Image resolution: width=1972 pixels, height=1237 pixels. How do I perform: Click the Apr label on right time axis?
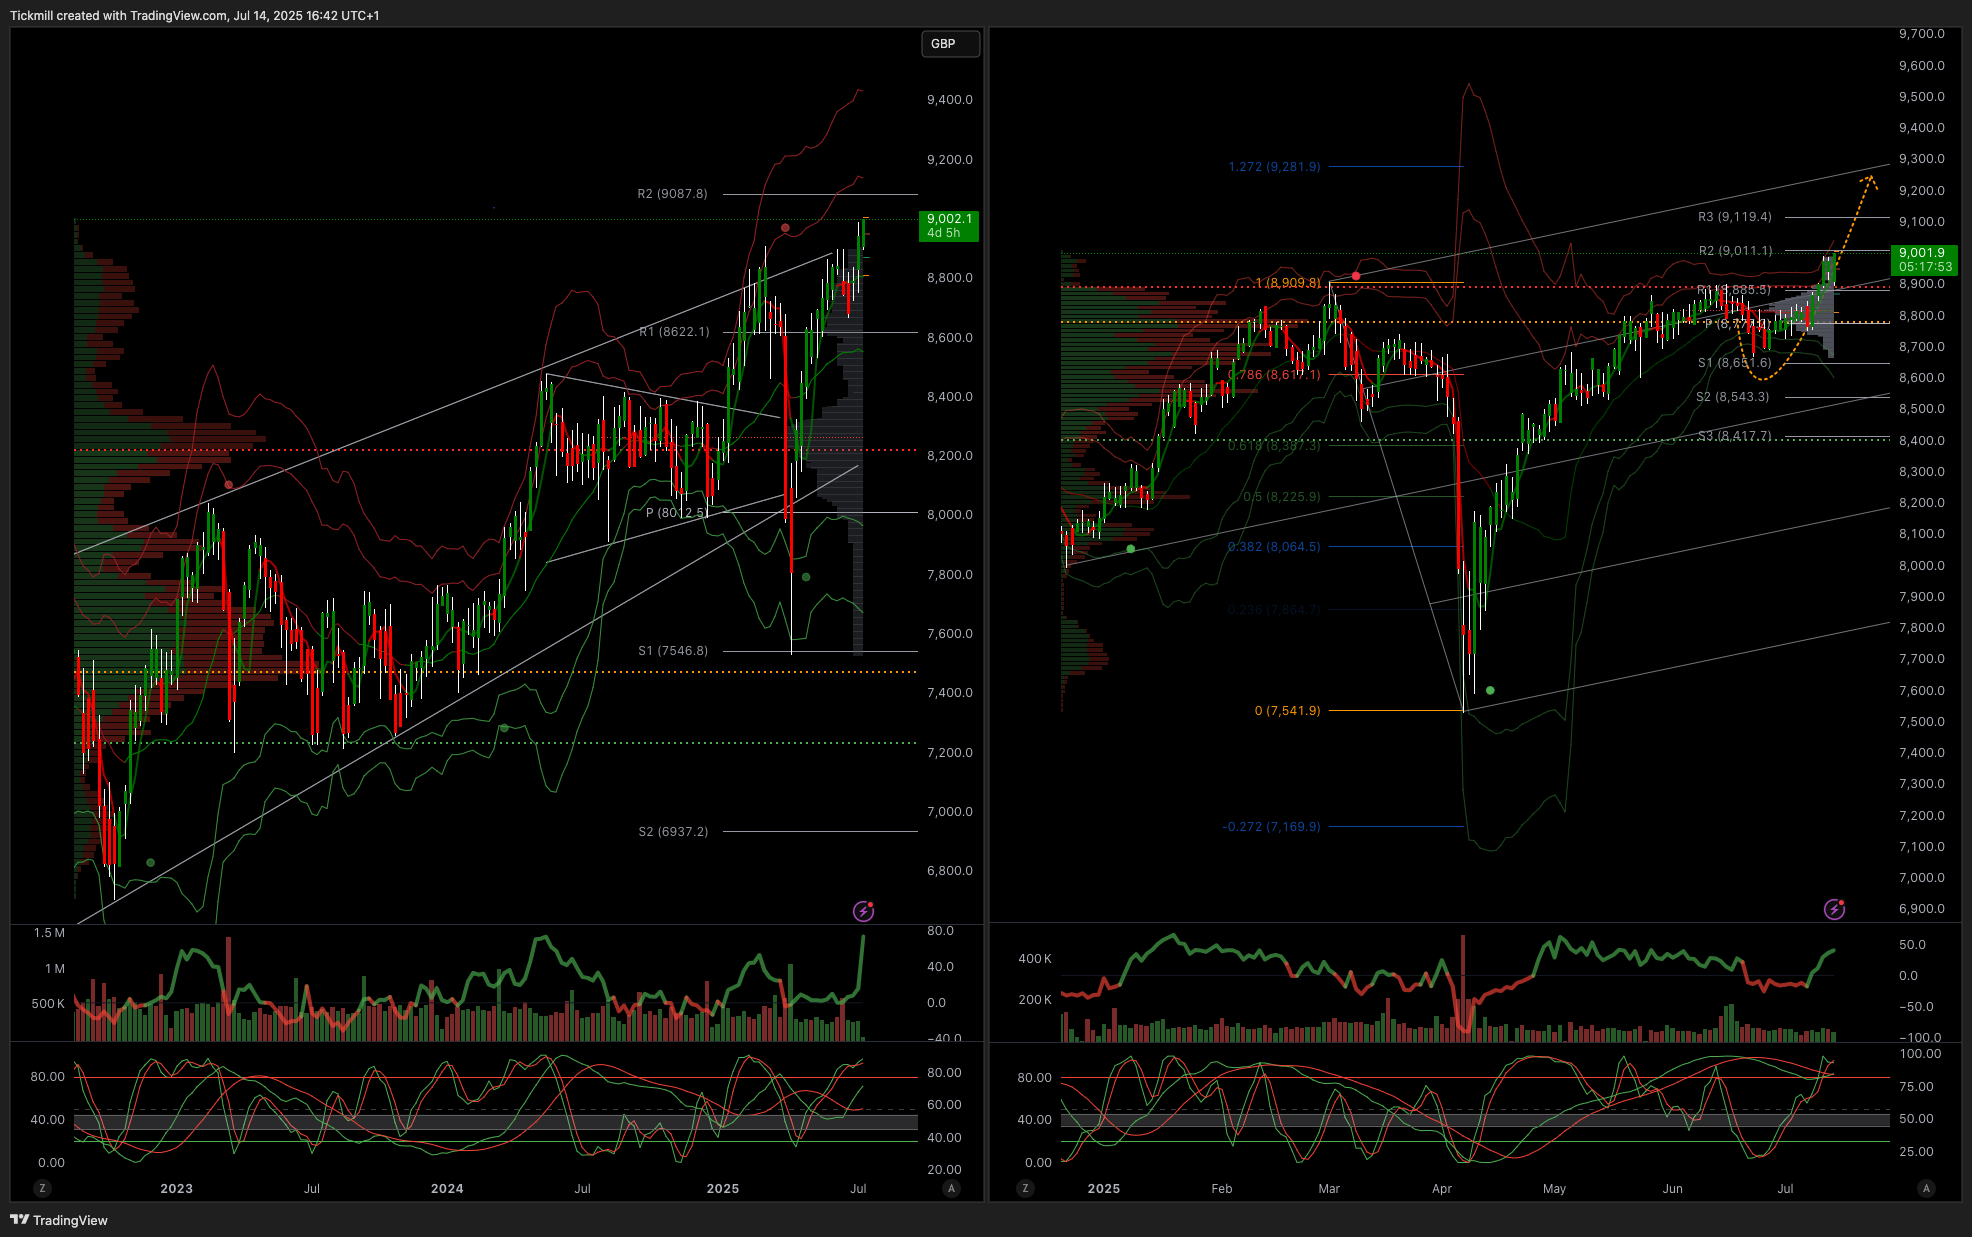pyautogui.click(x=1442, y=1189)
